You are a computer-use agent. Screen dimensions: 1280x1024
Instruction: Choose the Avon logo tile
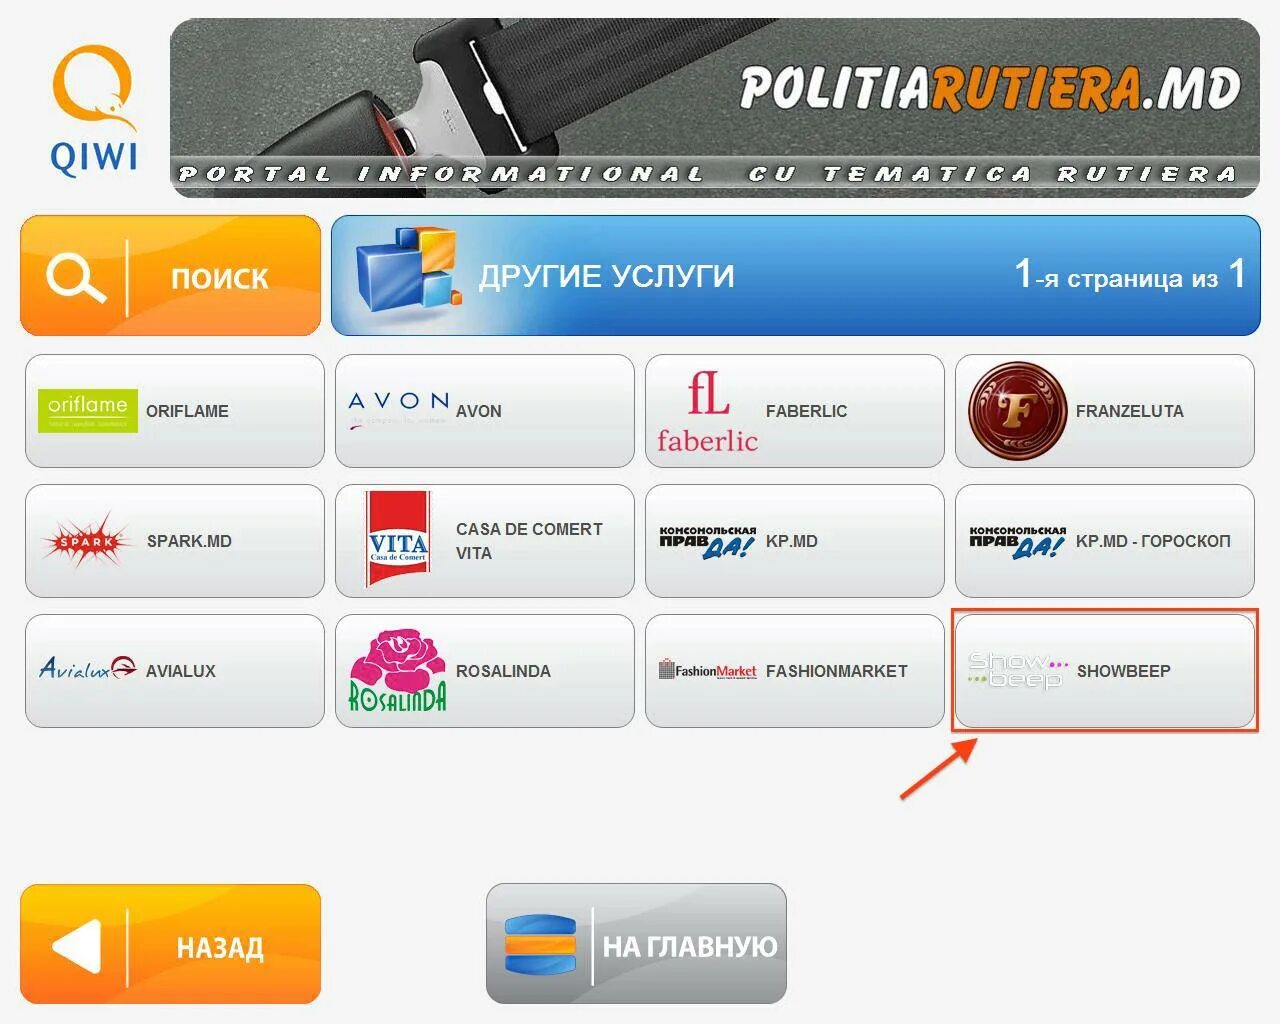coord(485,411)
